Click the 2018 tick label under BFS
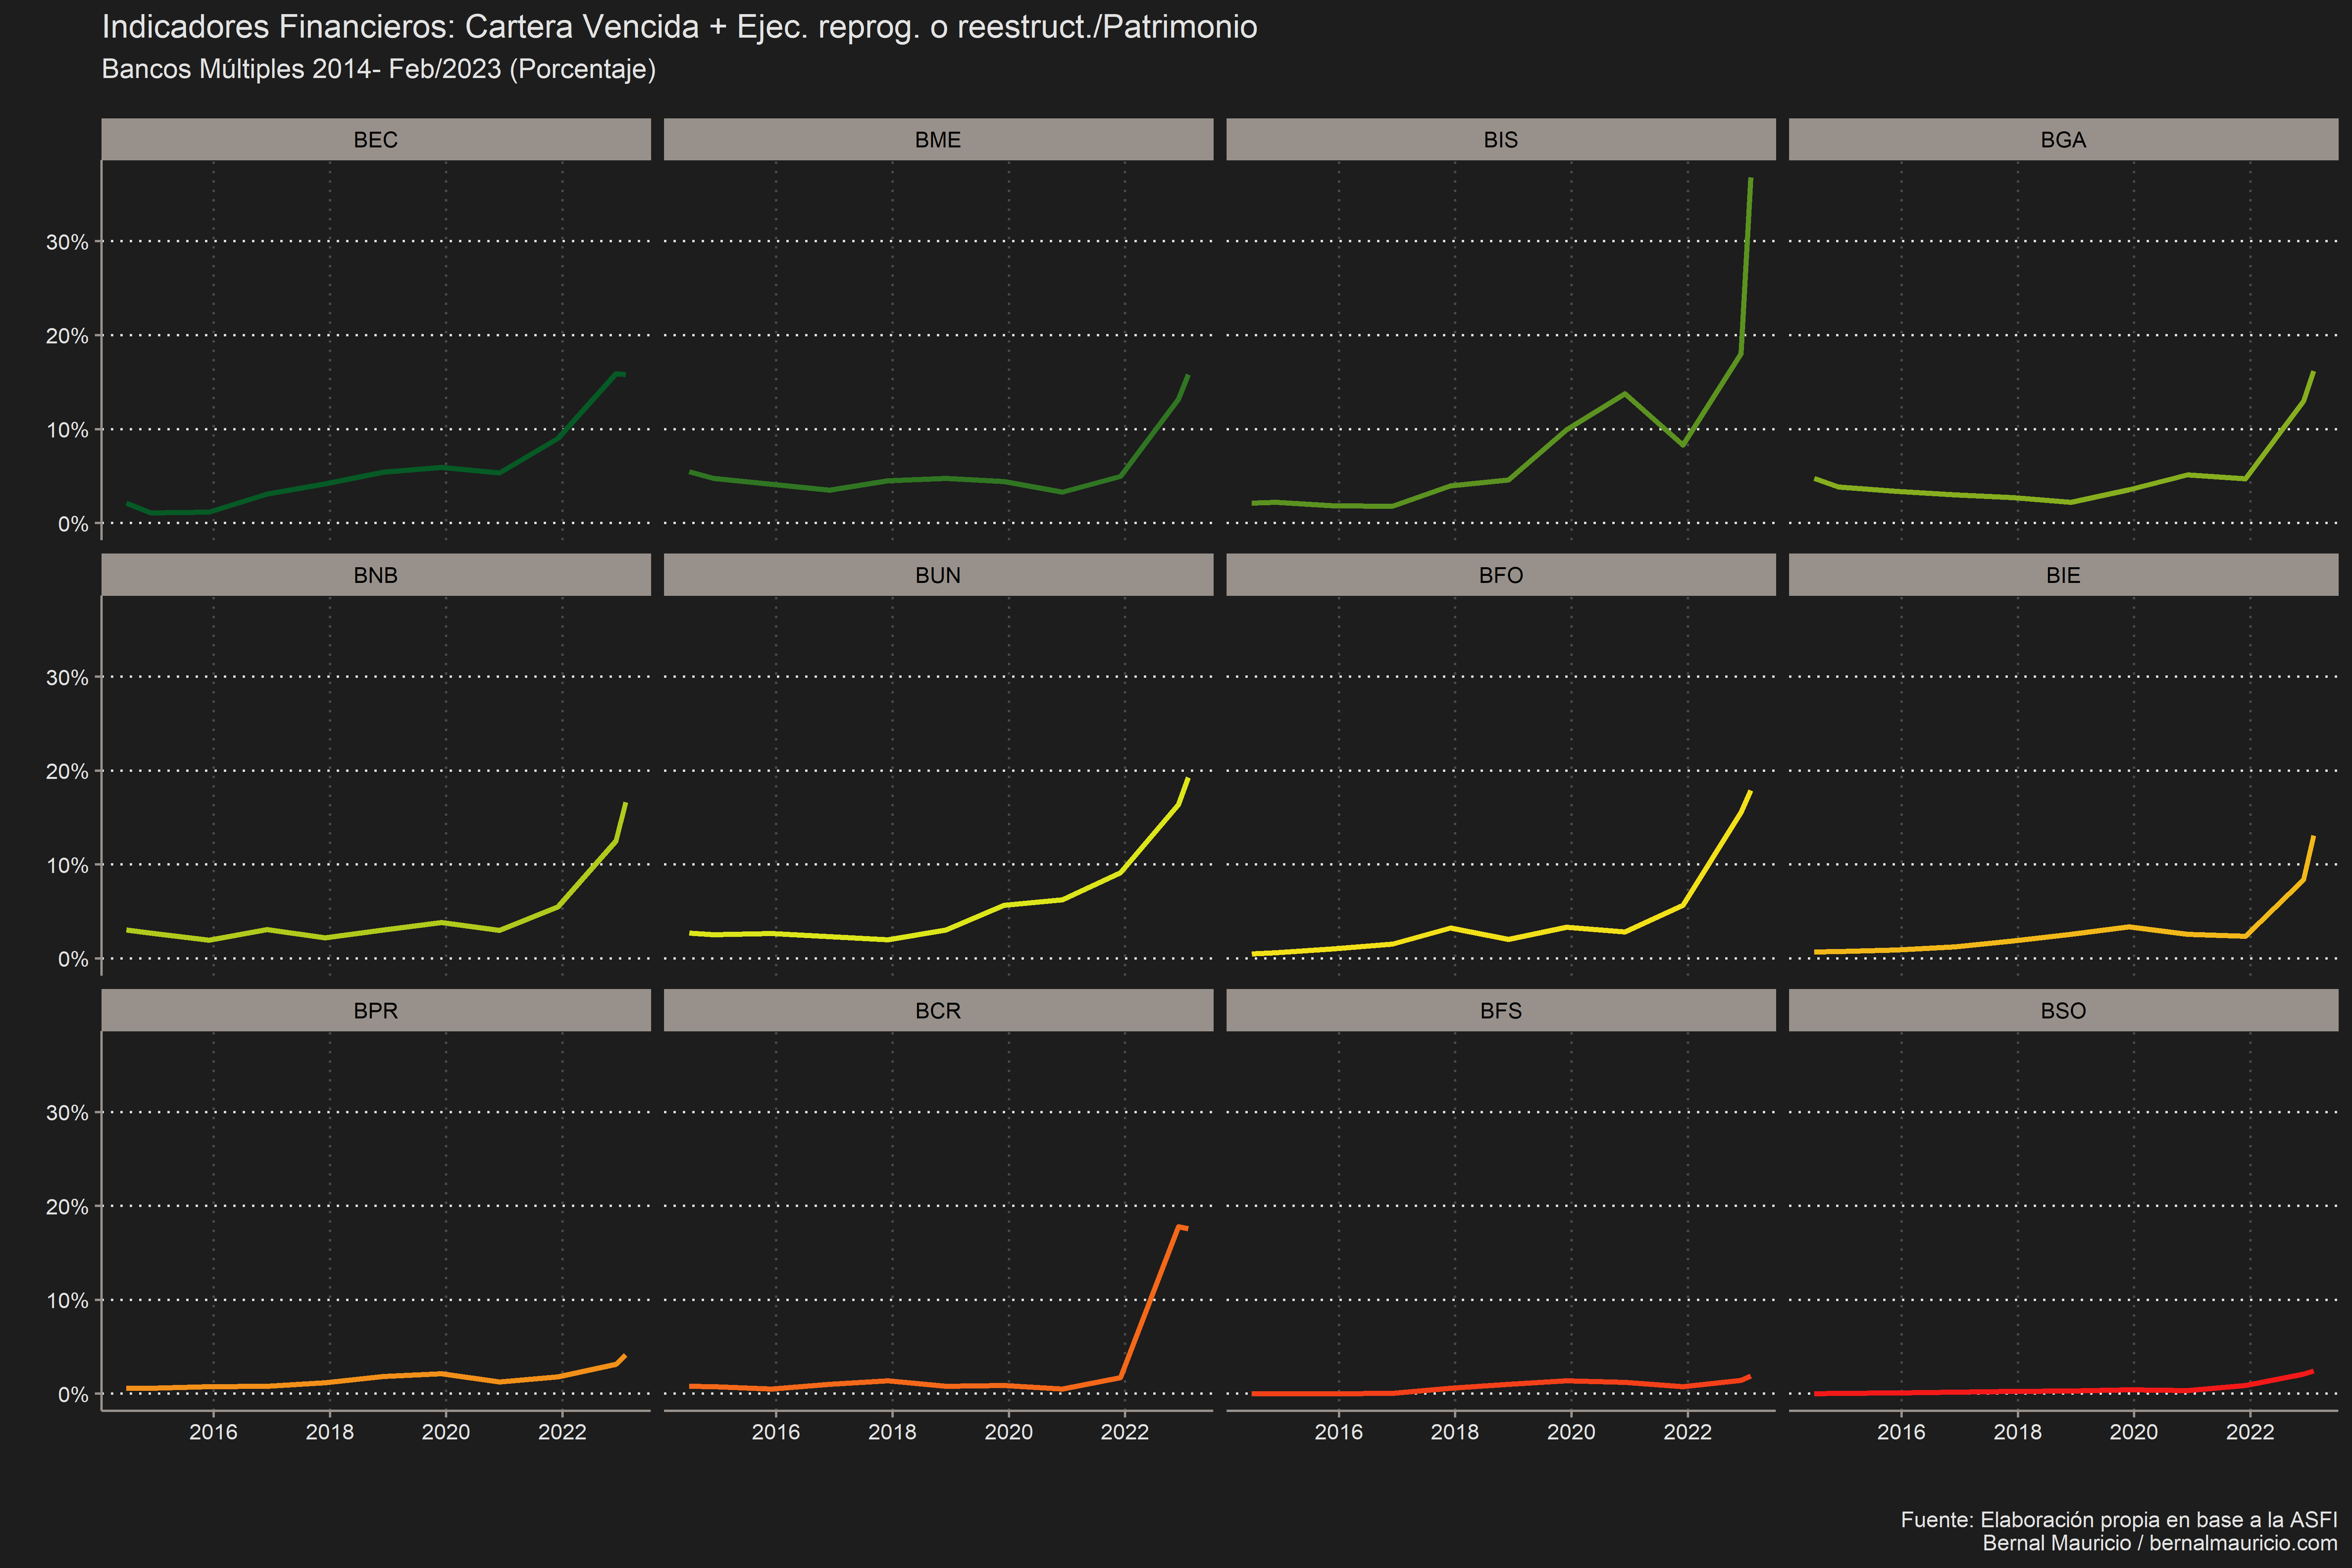 point(1455,1432)
